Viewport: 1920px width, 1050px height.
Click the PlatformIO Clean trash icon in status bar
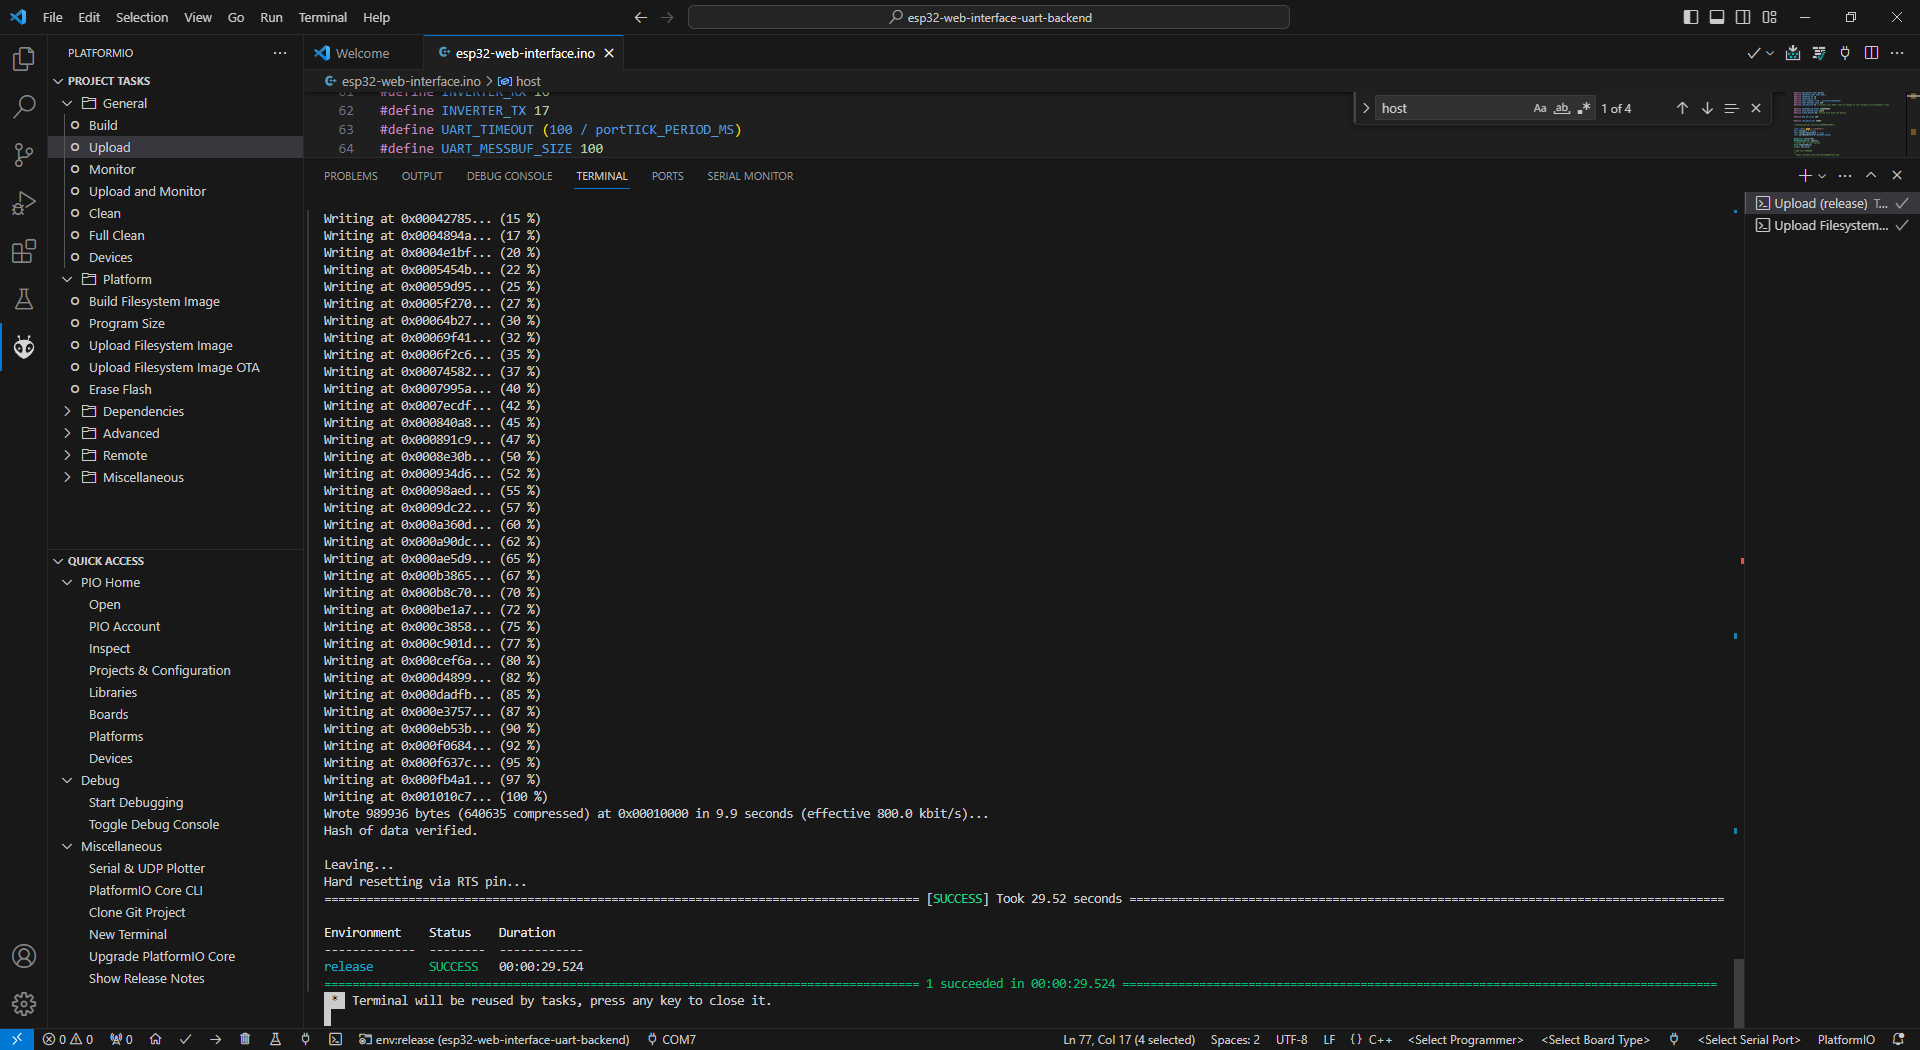pyautogui.click(x=245, y=1039)
